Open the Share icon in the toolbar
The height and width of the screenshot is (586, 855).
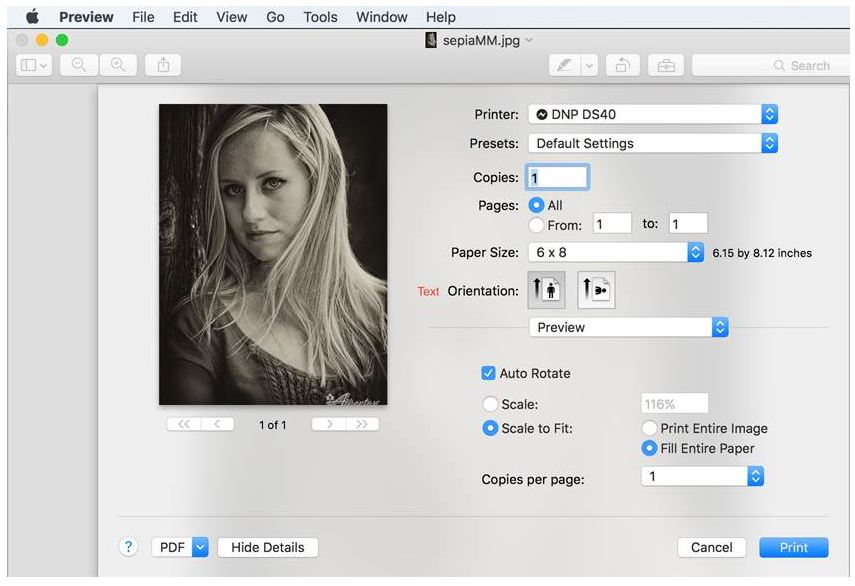point(163,64)
